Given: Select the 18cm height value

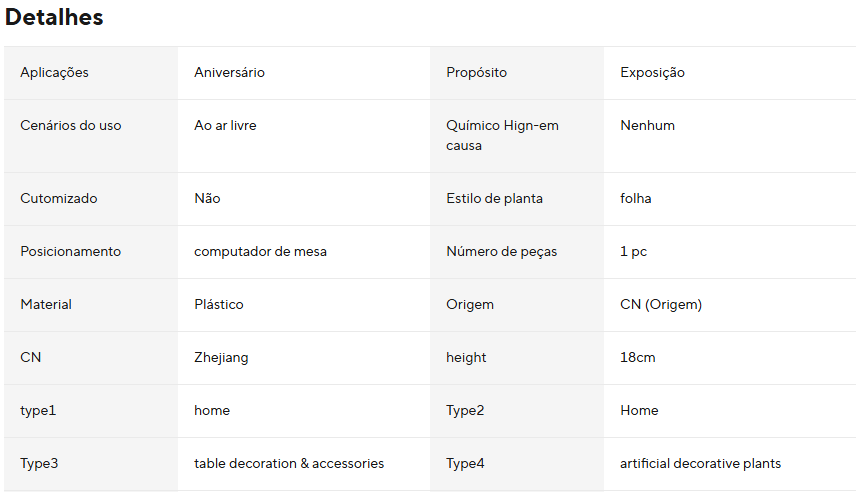Looking at the screenshot, I should (x=638, y=358).
